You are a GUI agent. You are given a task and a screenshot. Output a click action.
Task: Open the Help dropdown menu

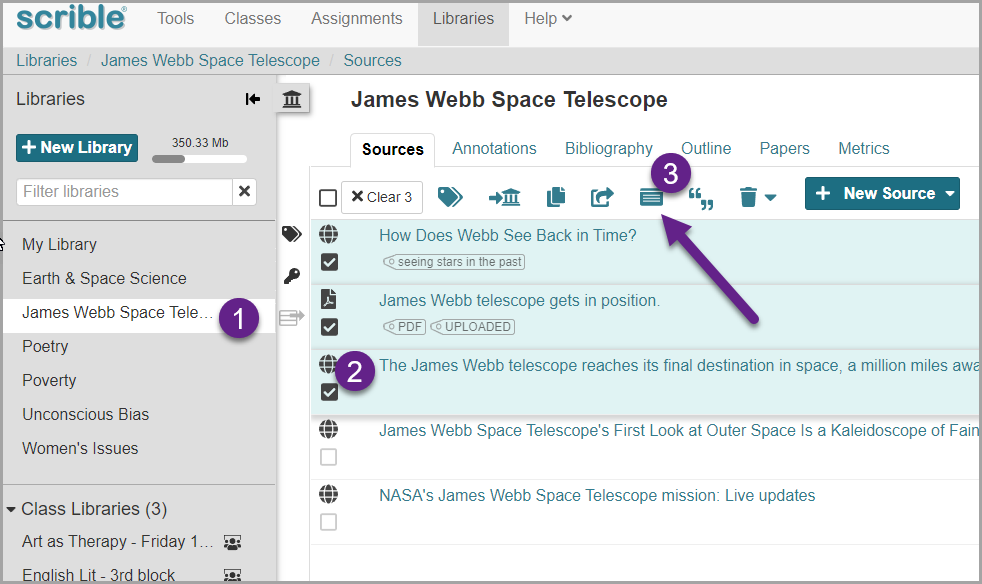point(548,19)
